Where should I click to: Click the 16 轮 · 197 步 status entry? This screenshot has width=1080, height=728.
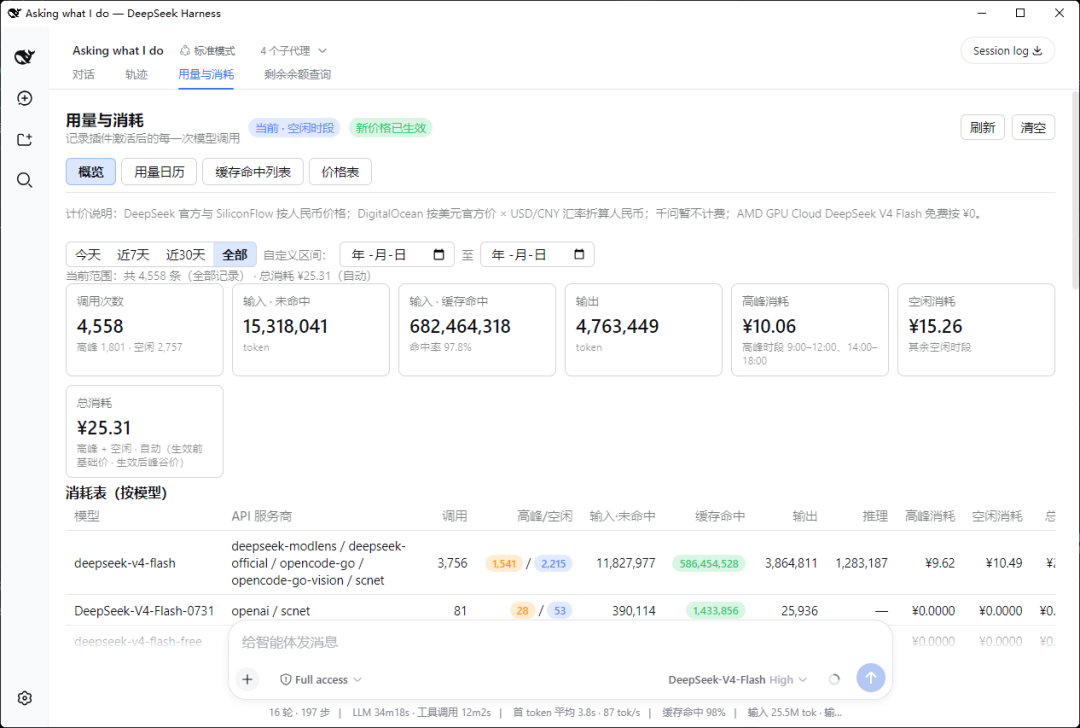[x=300, y=712]
